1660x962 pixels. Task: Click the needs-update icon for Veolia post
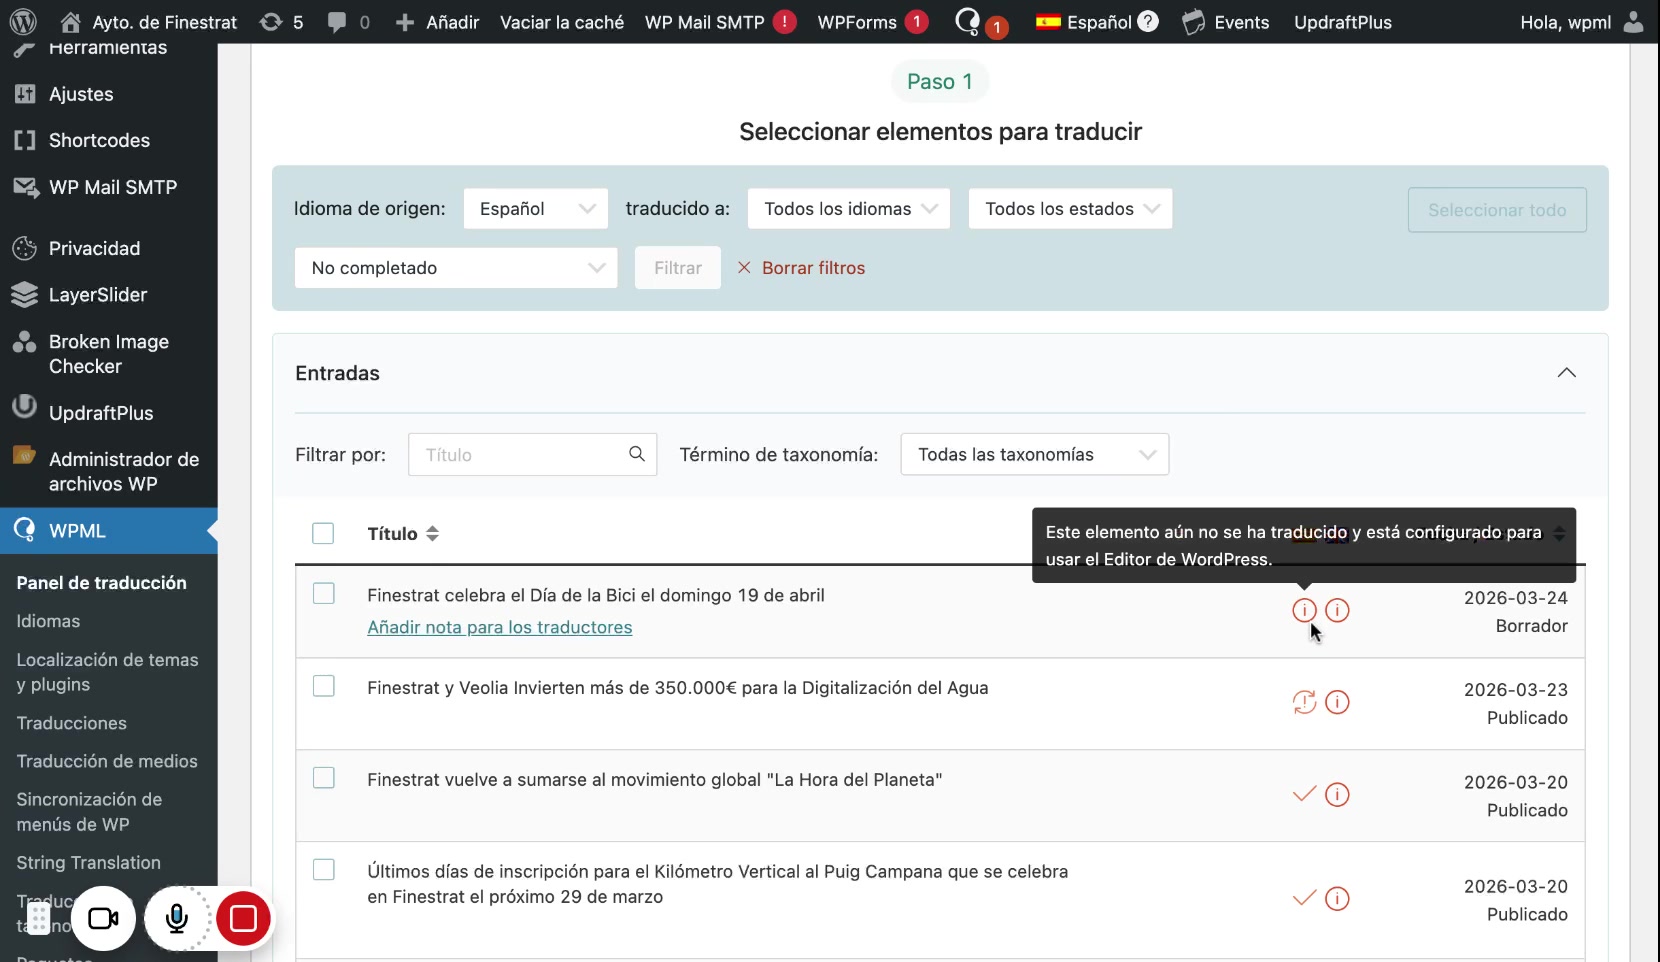1304,702
